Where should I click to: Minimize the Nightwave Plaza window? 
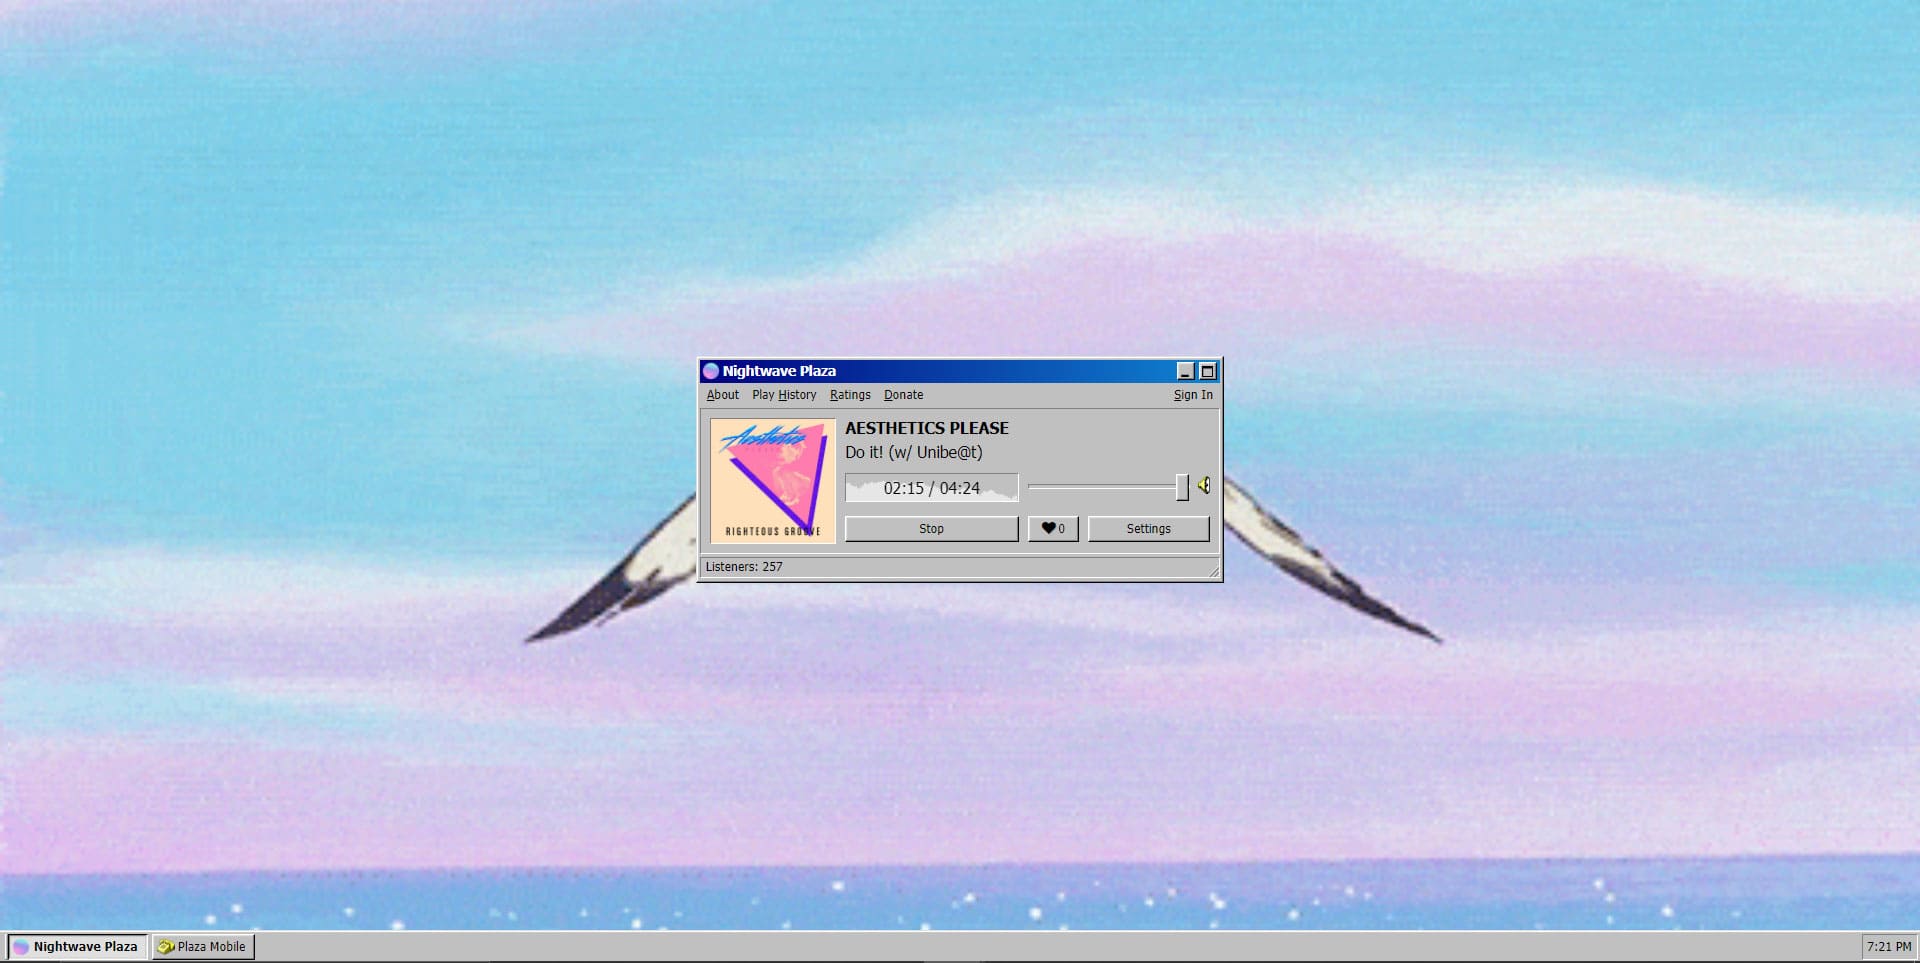(x=1185, y=371)
